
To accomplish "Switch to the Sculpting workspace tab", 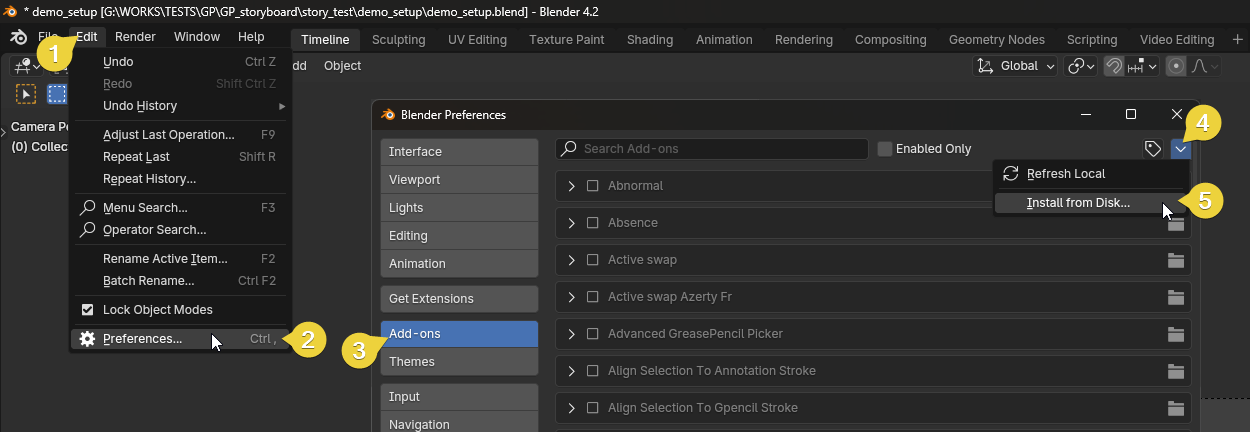I will pyautogui.click(x=398, y=40).
